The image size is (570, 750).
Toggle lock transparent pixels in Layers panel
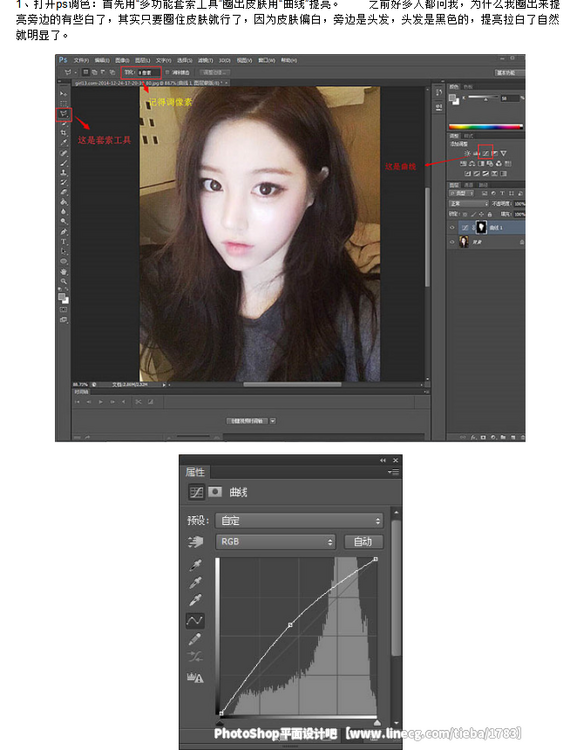click(x=465, y=214)
